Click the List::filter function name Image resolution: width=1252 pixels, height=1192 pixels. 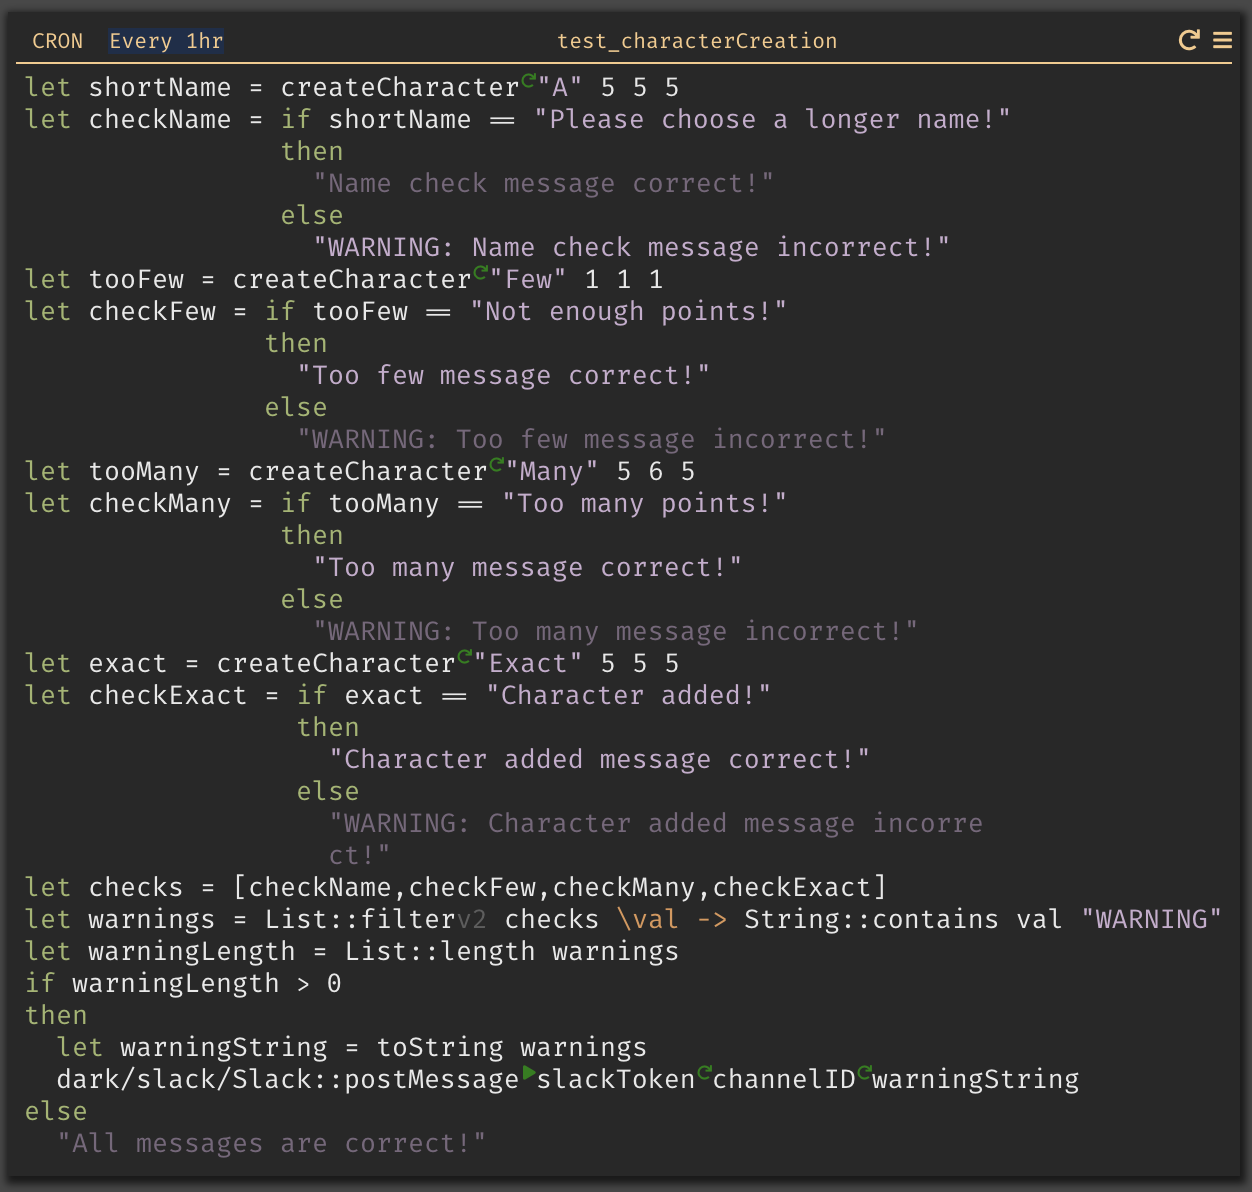point(360,919)
